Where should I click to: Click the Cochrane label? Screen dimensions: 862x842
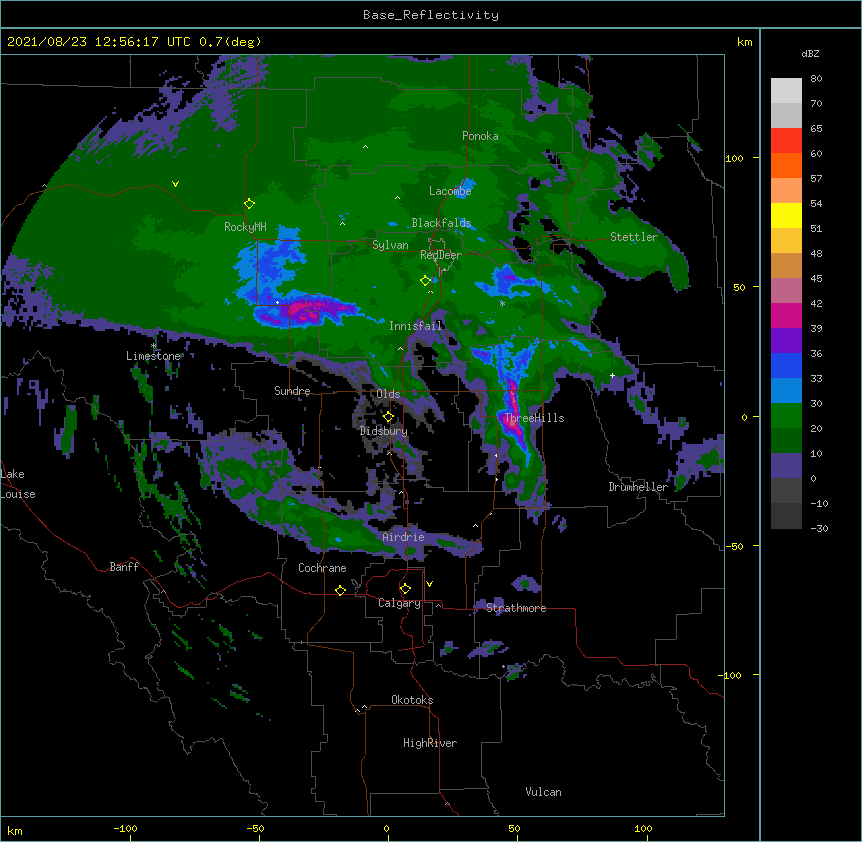pyautogui.click(x=322, y=568)
